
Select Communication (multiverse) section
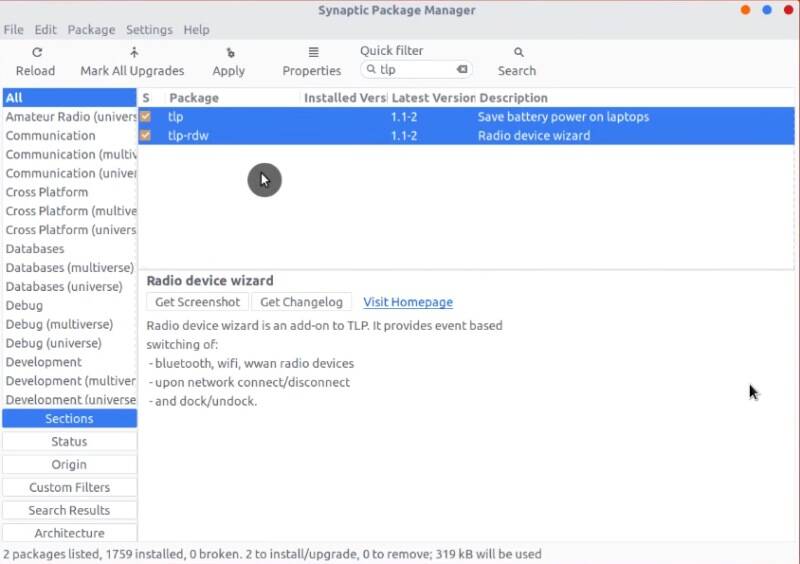click(69, 154)
